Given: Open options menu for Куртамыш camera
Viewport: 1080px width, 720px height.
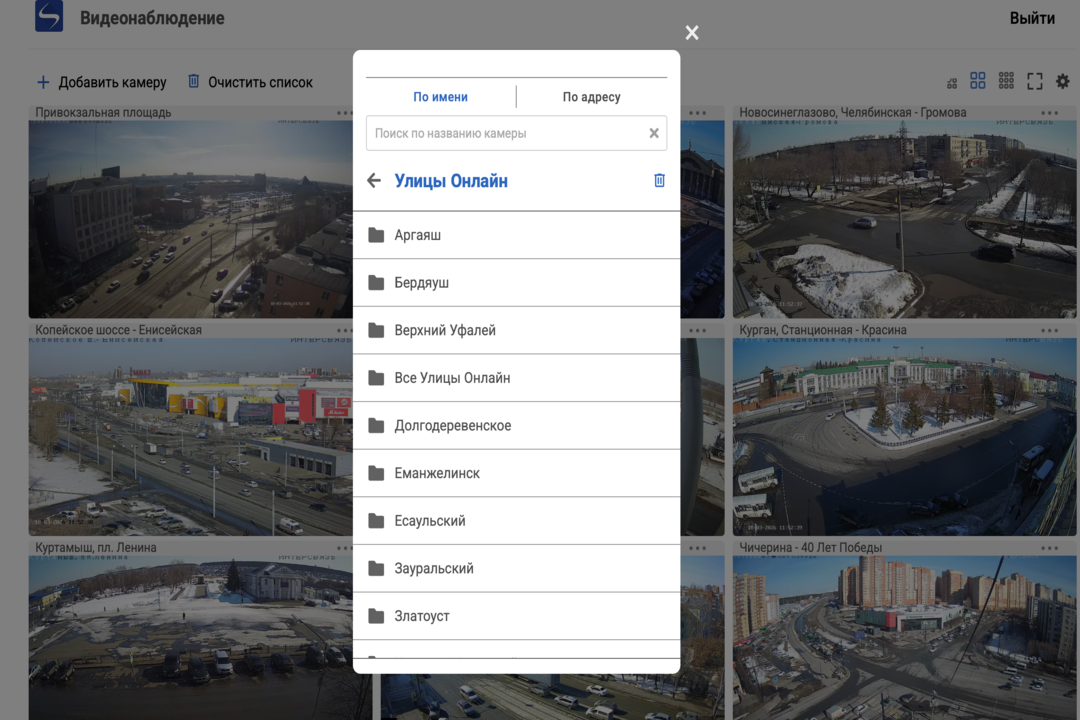Looking at the screenshot, I should click(x=344, y=548).
